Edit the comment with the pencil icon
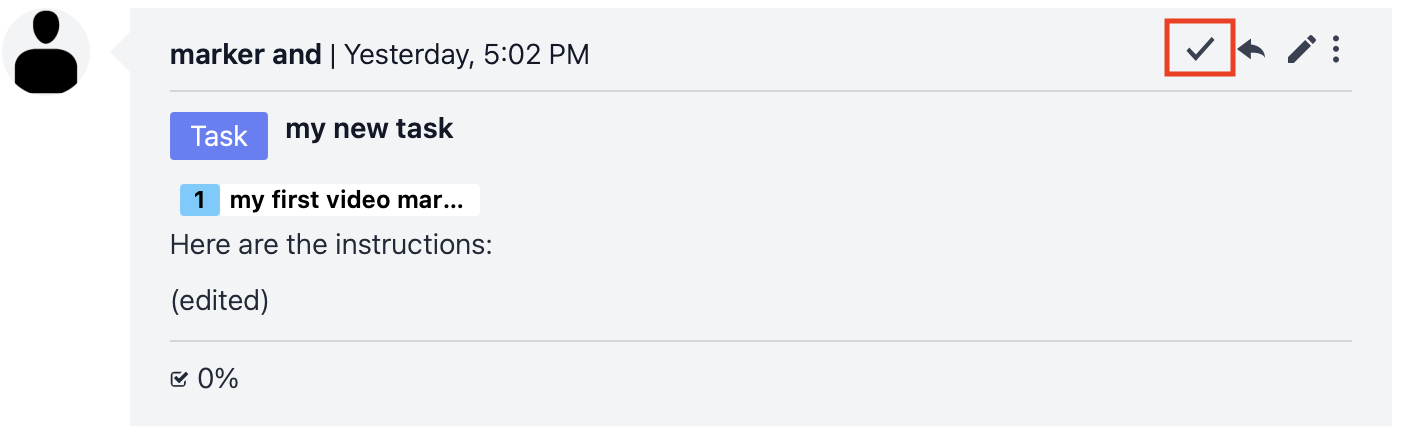 pyautogui.click(x=1301, y=49)
